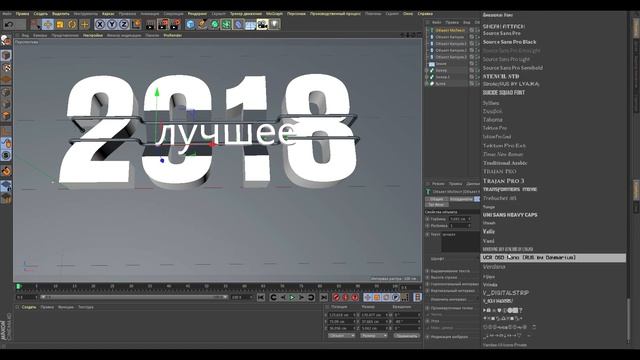Open the green generators icon
640x360 pixels.
[x=214, y=24]
